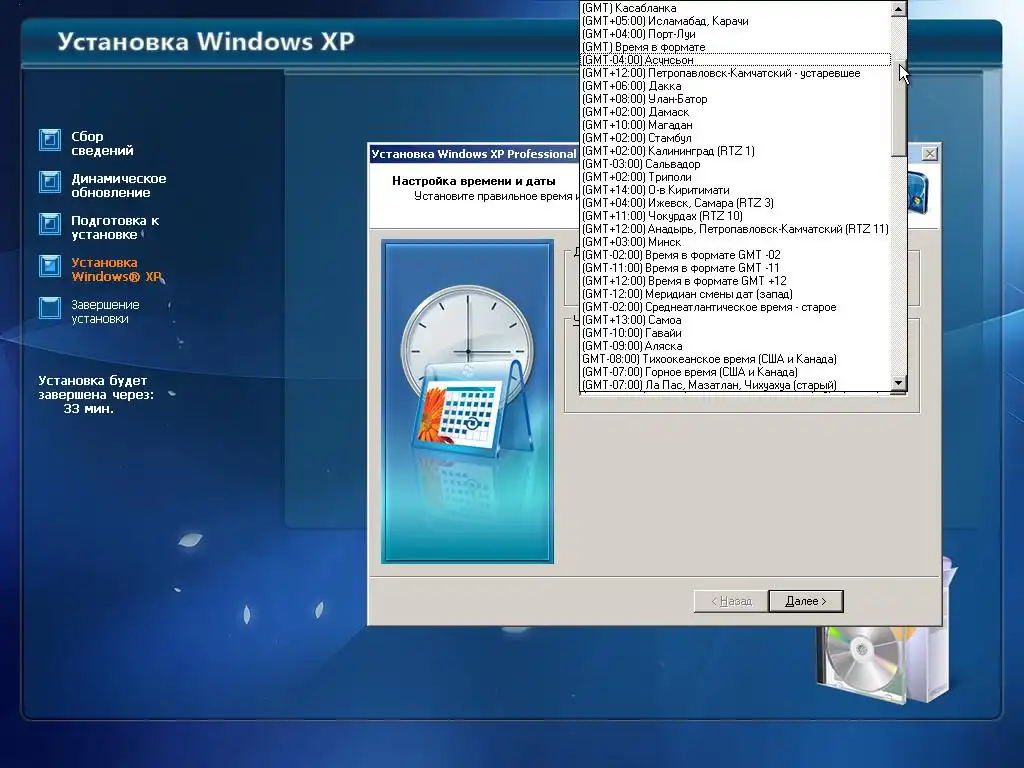1024x768 pixels.
Task: Select Ла Пас, Мазатлан, Чихуахуа (старый)
Action: coord(735,385)
